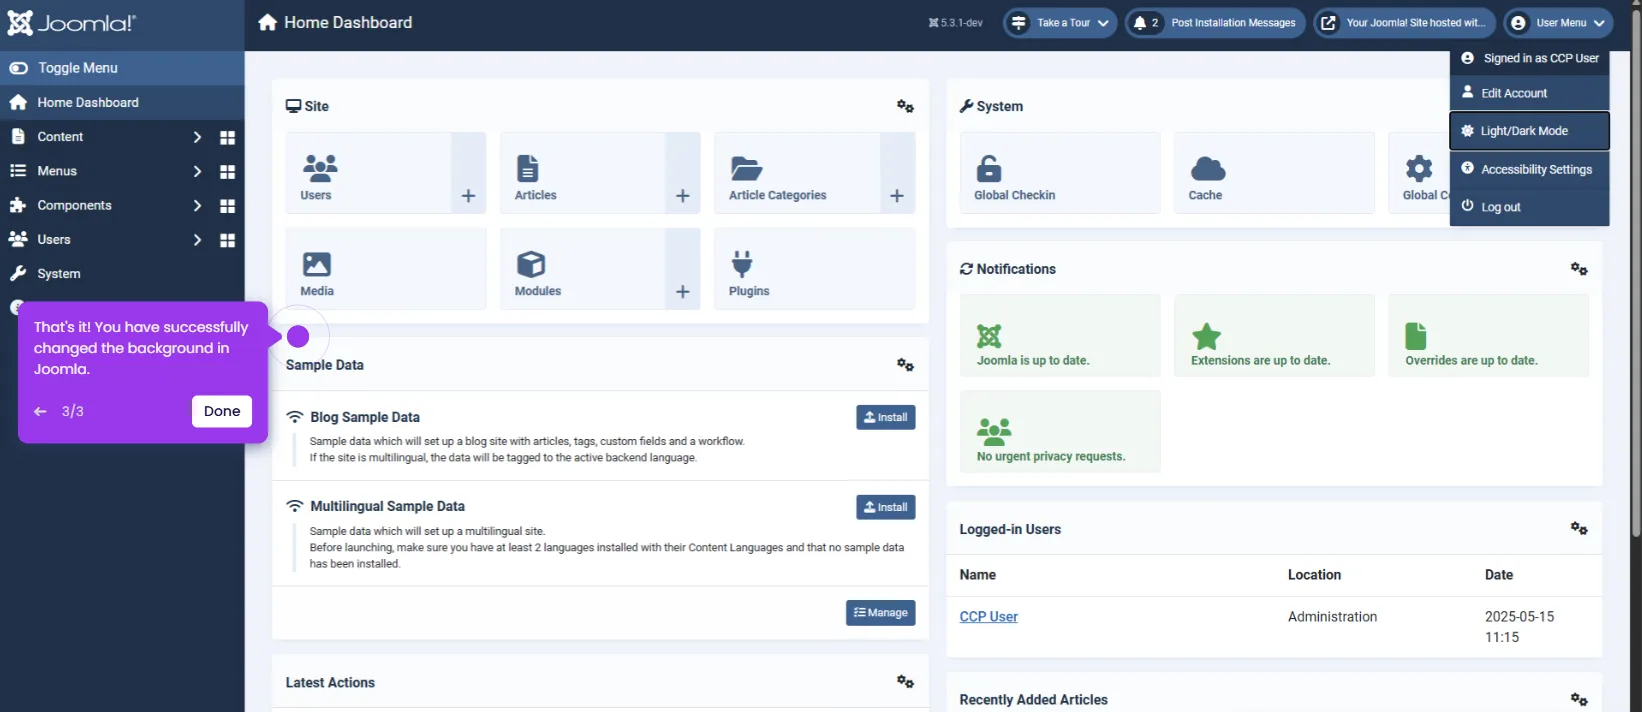This screenshot has width=1642, height=712.
Task: Open CCP User profile link
Action: pos(988,617)
